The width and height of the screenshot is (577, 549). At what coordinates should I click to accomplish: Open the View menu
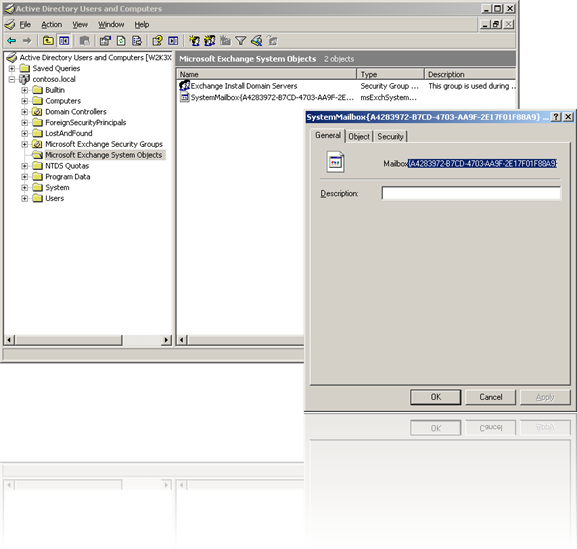(80, 25)
